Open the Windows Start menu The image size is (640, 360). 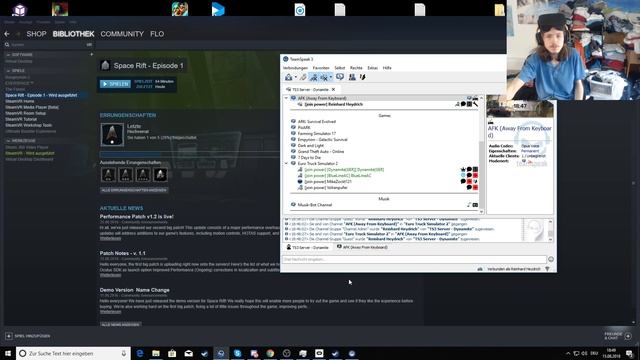[x=8, y=353]
